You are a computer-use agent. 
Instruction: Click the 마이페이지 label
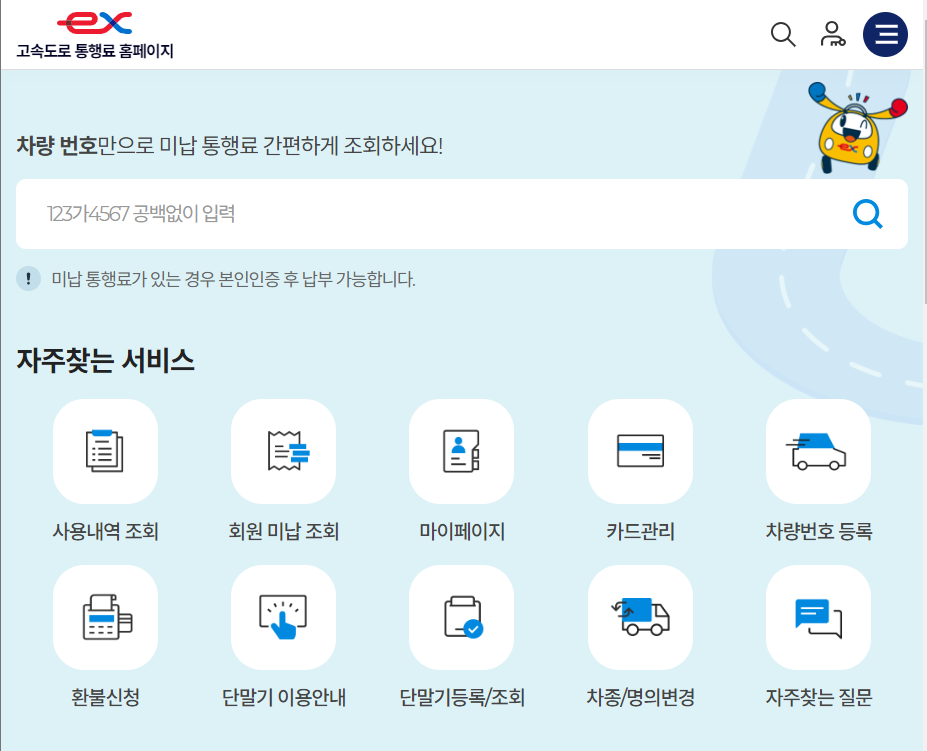pos(462,531)
